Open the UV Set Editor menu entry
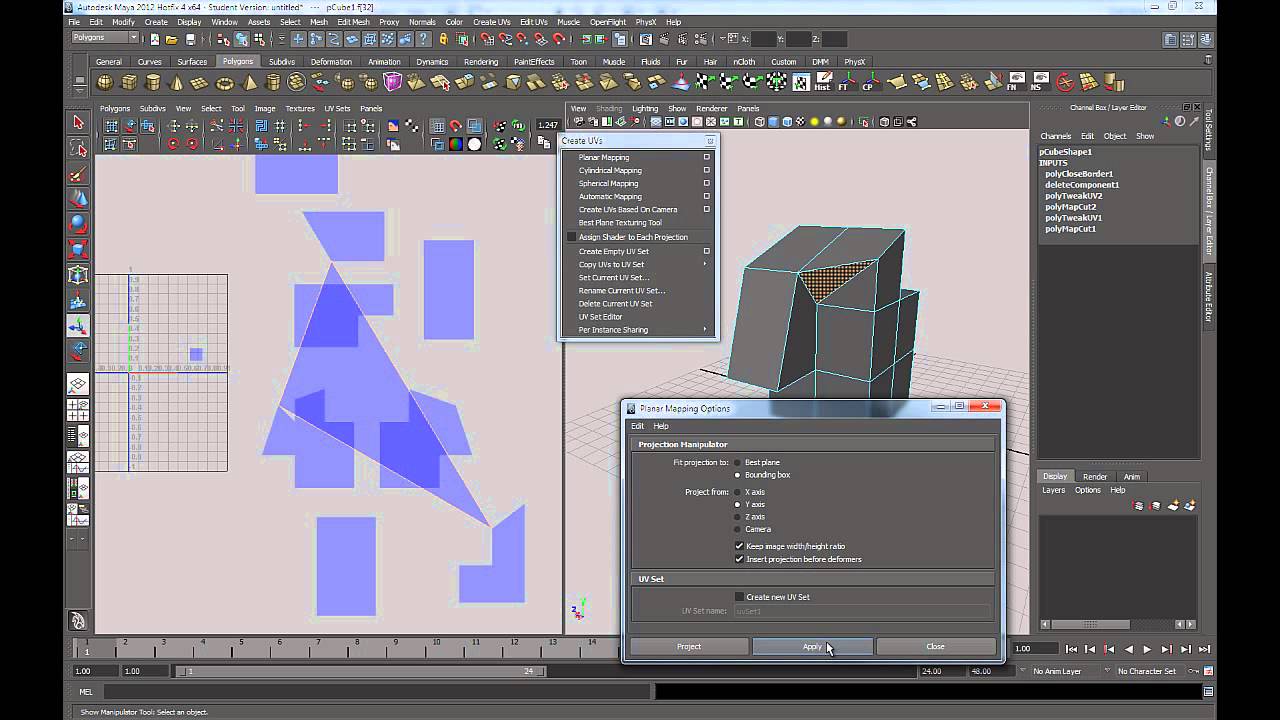 [600, 317]
